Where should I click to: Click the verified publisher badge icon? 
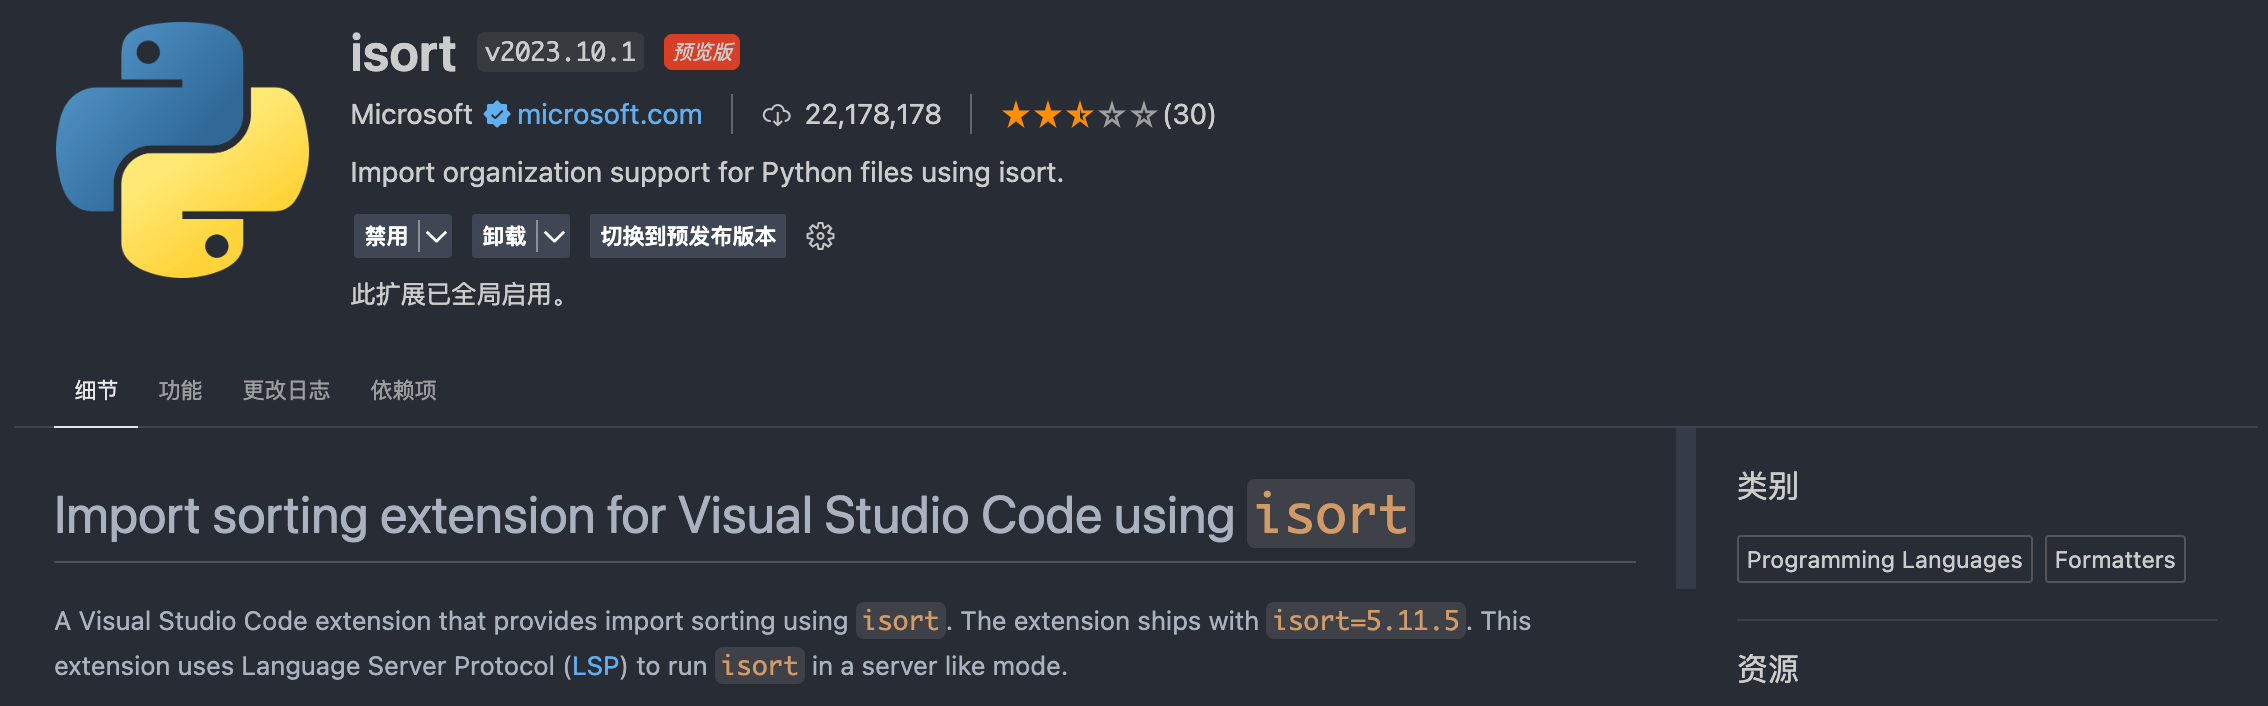point(496,115)
